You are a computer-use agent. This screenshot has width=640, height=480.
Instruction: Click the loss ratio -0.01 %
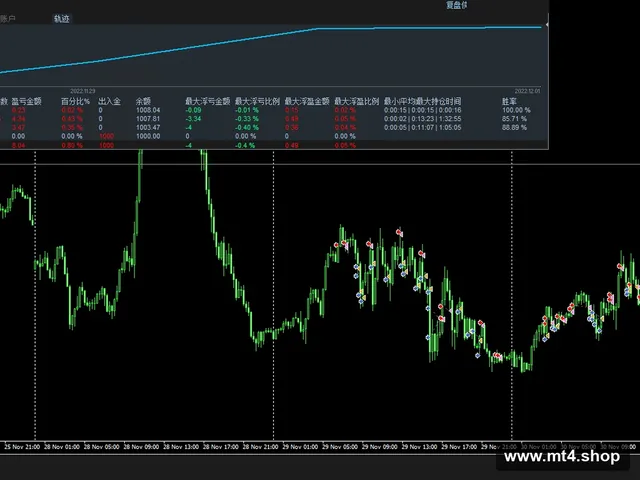(247, 110)
